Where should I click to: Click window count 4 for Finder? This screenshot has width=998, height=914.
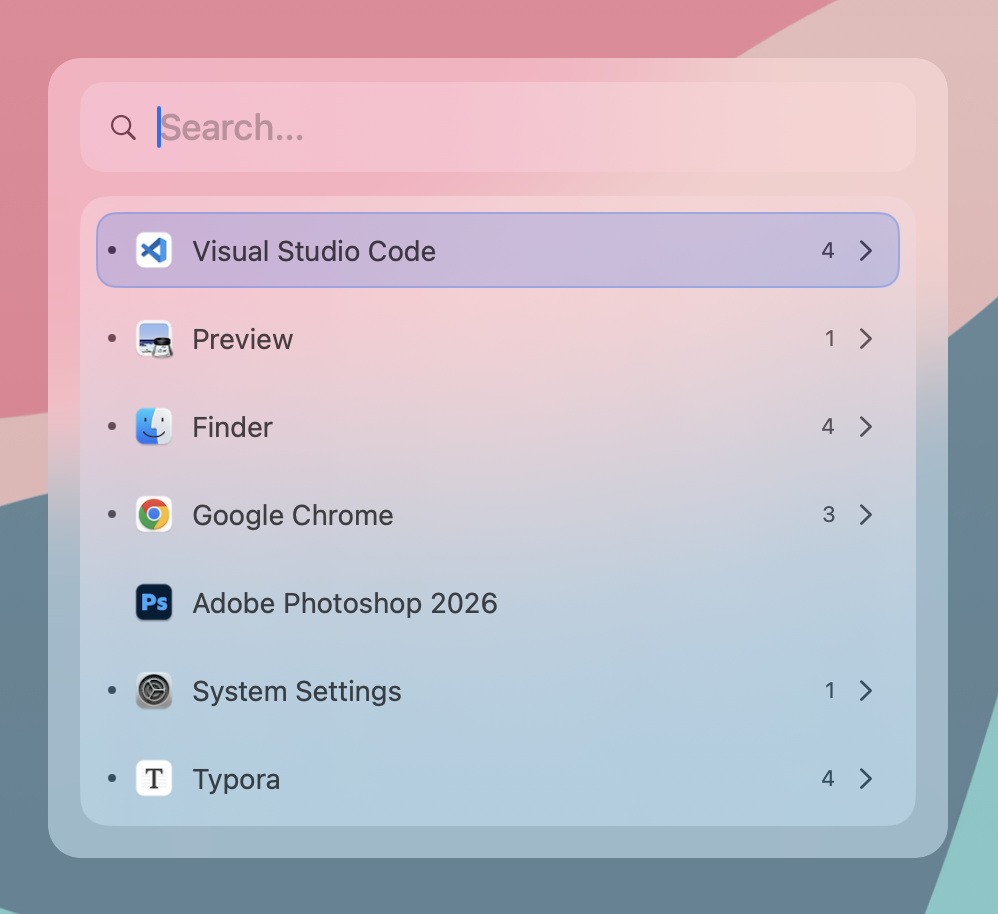click(x=828, y=426)
